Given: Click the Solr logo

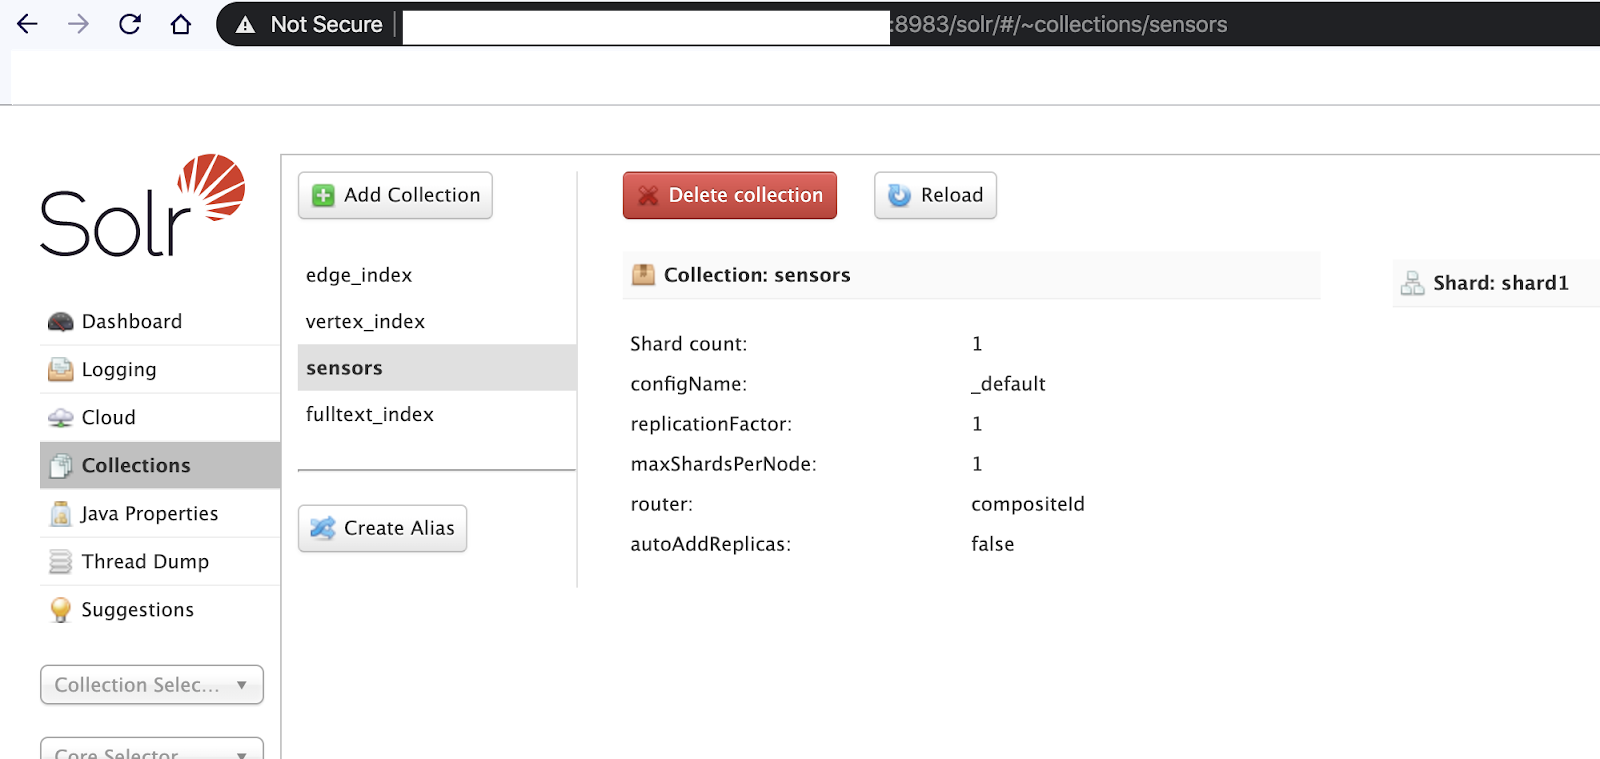Looking at the screenshot, I should click(x=142, y=205).
